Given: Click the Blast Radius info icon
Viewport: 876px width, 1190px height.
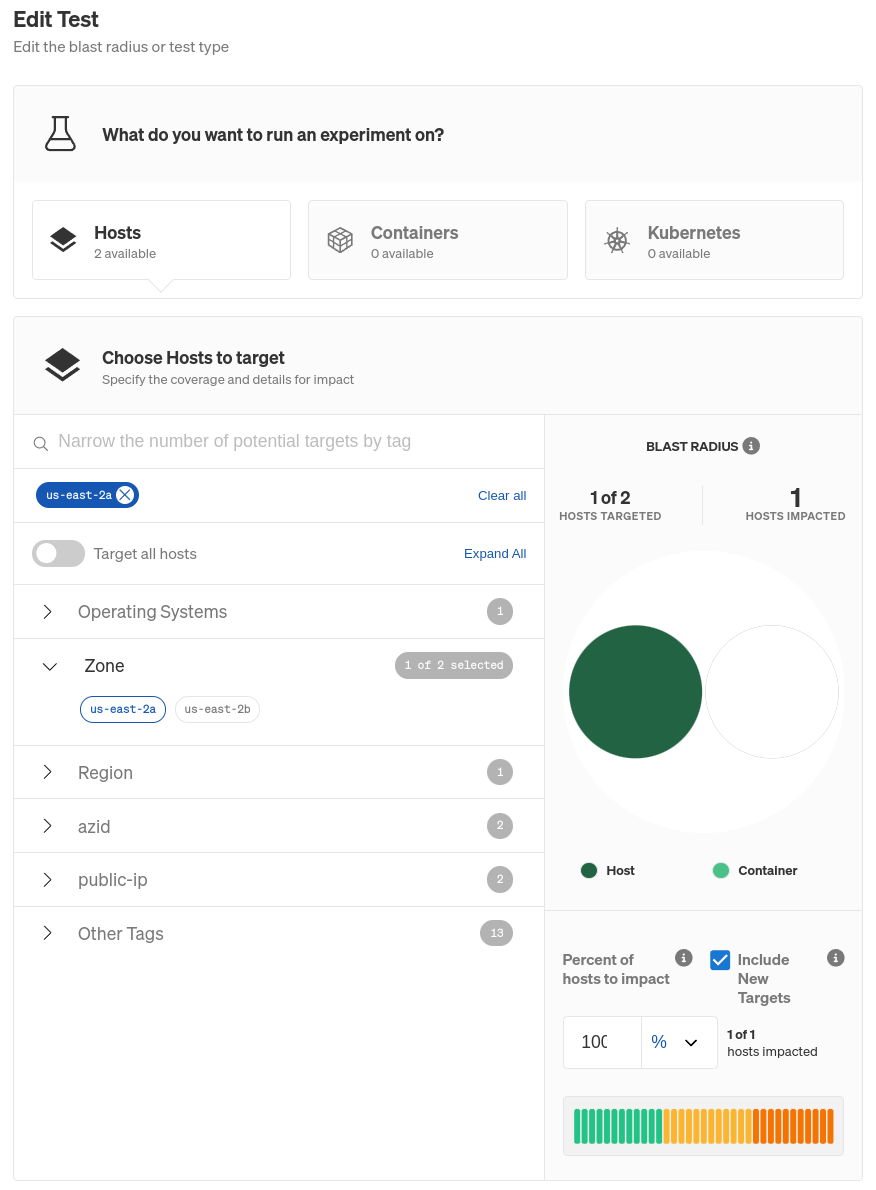Looking at the screenshot, I should pos(752,446).
